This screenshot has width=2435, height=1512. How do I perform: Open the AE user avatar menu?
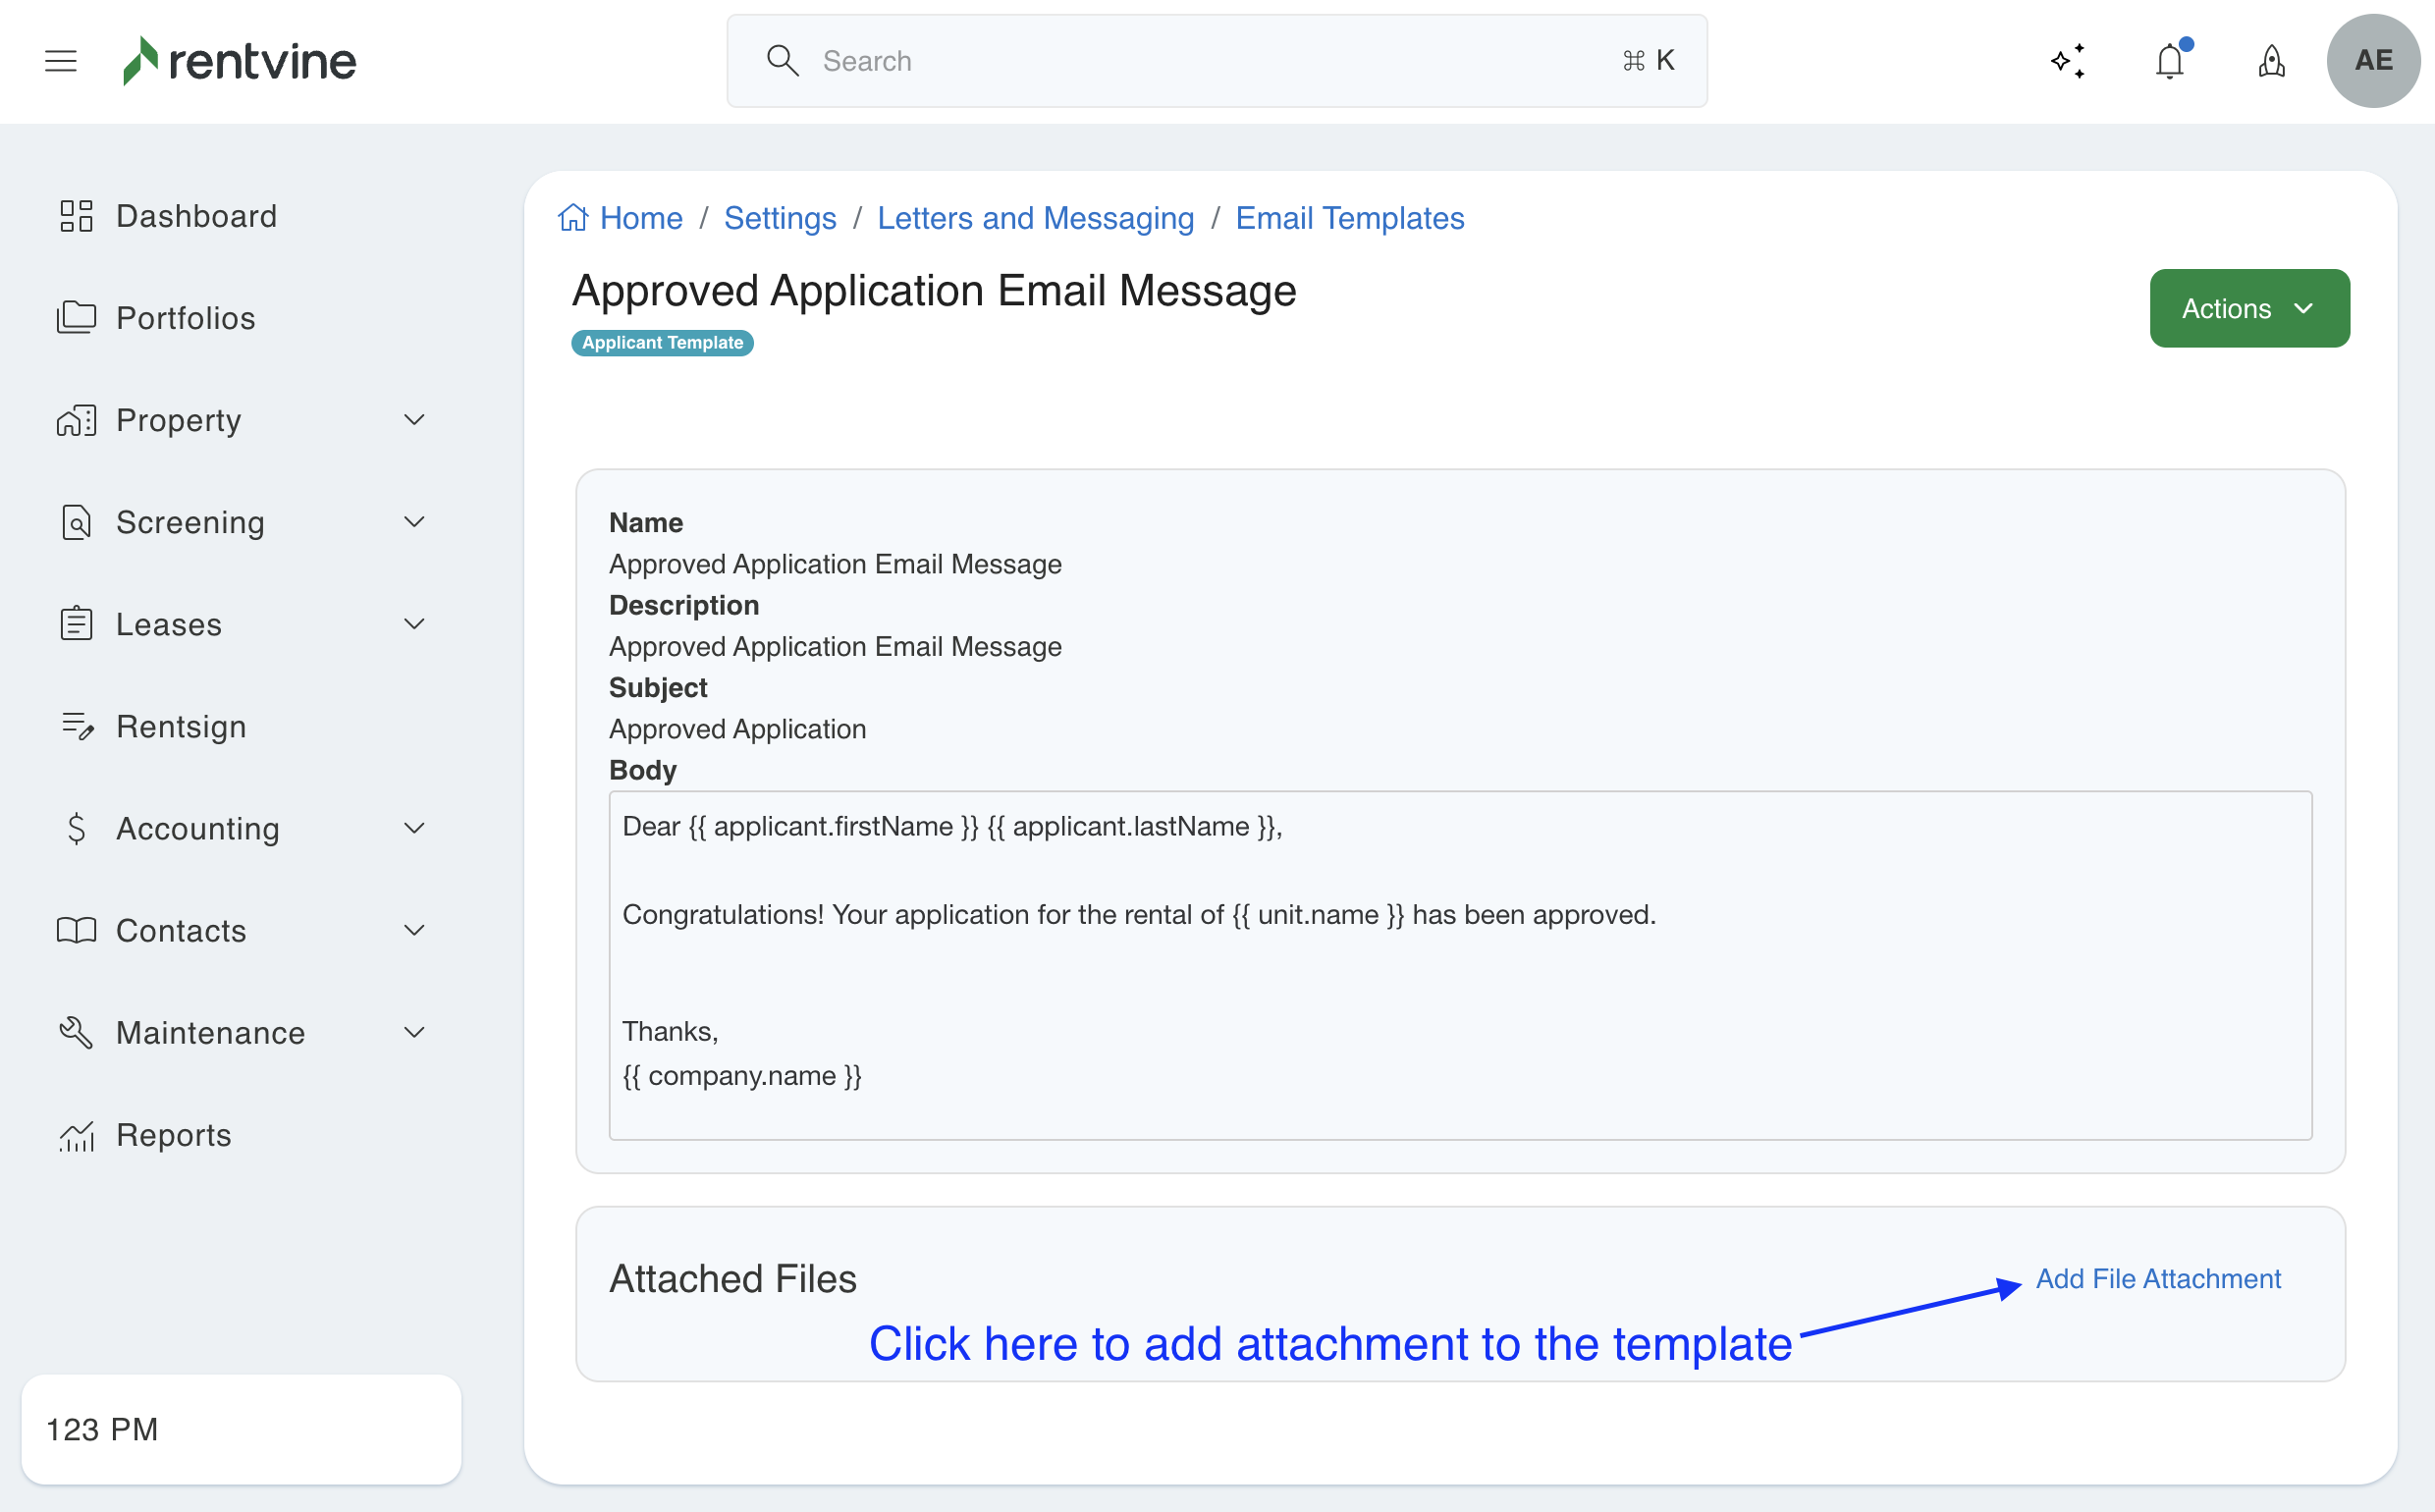(x=2373, y=61)
